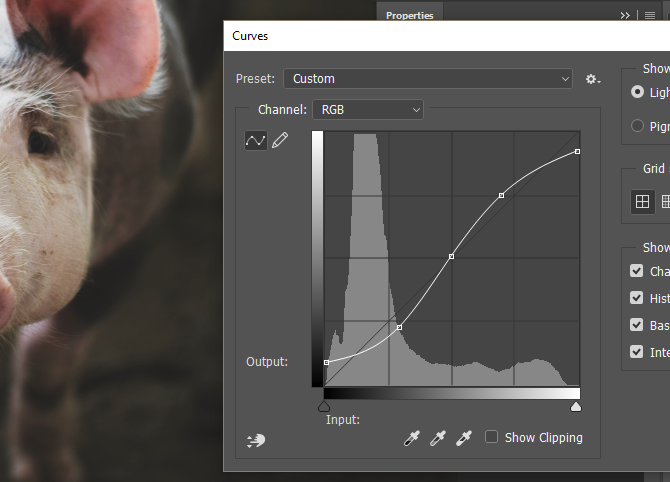The width and height of the screenshot is (670, 482).
Task: Uncheck the Histogram checkbox
Action: [636, 297]
